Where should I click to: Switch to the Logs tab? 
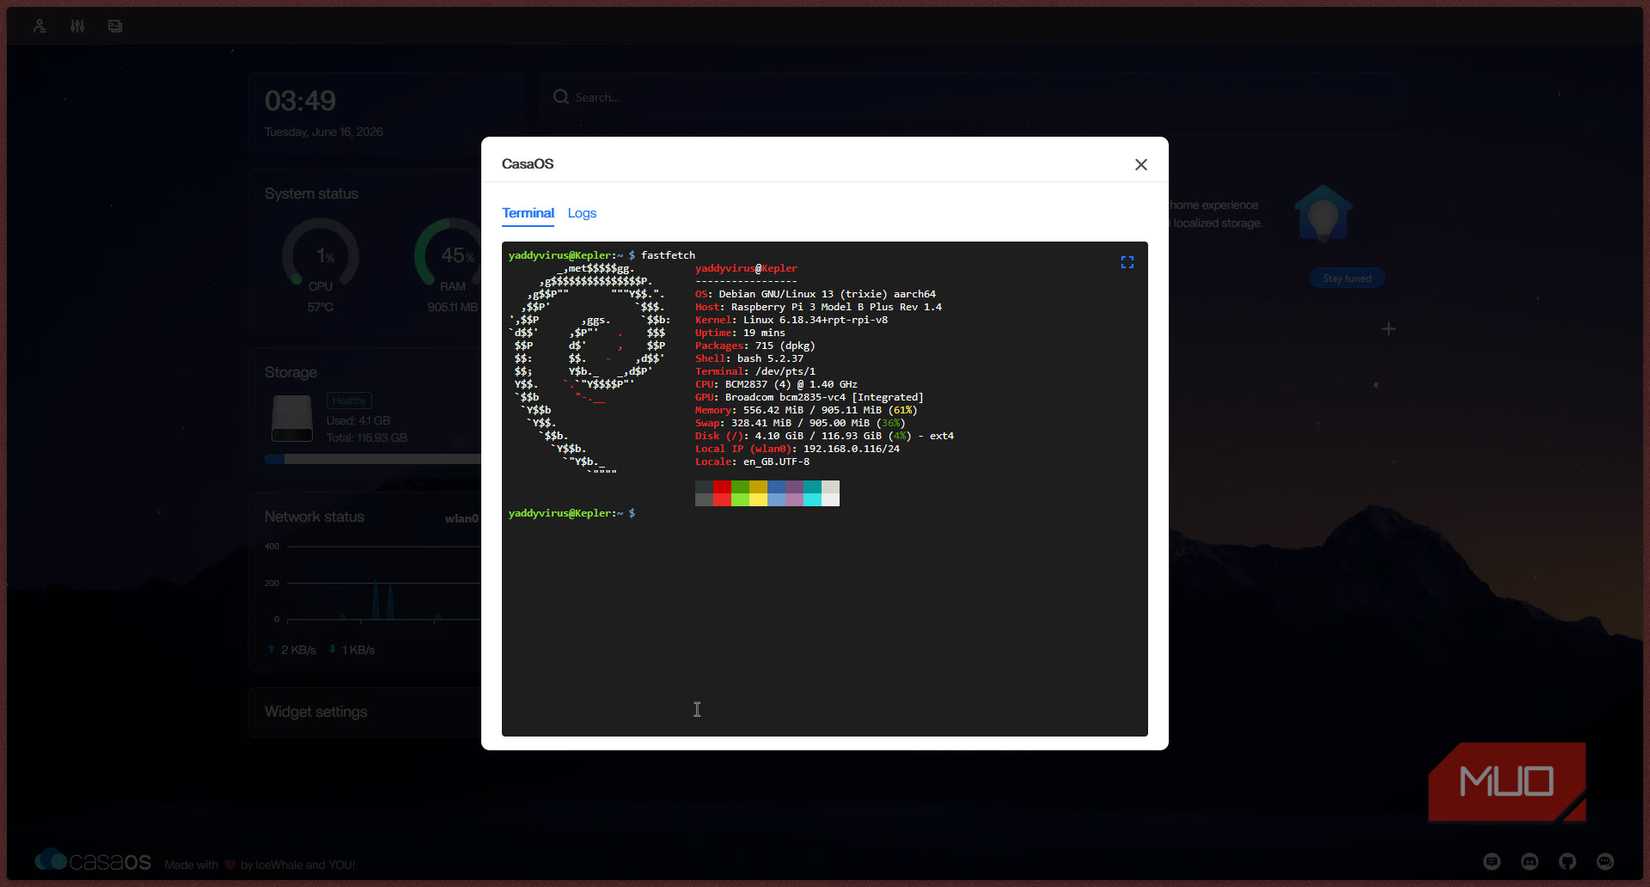coord(582,213)
